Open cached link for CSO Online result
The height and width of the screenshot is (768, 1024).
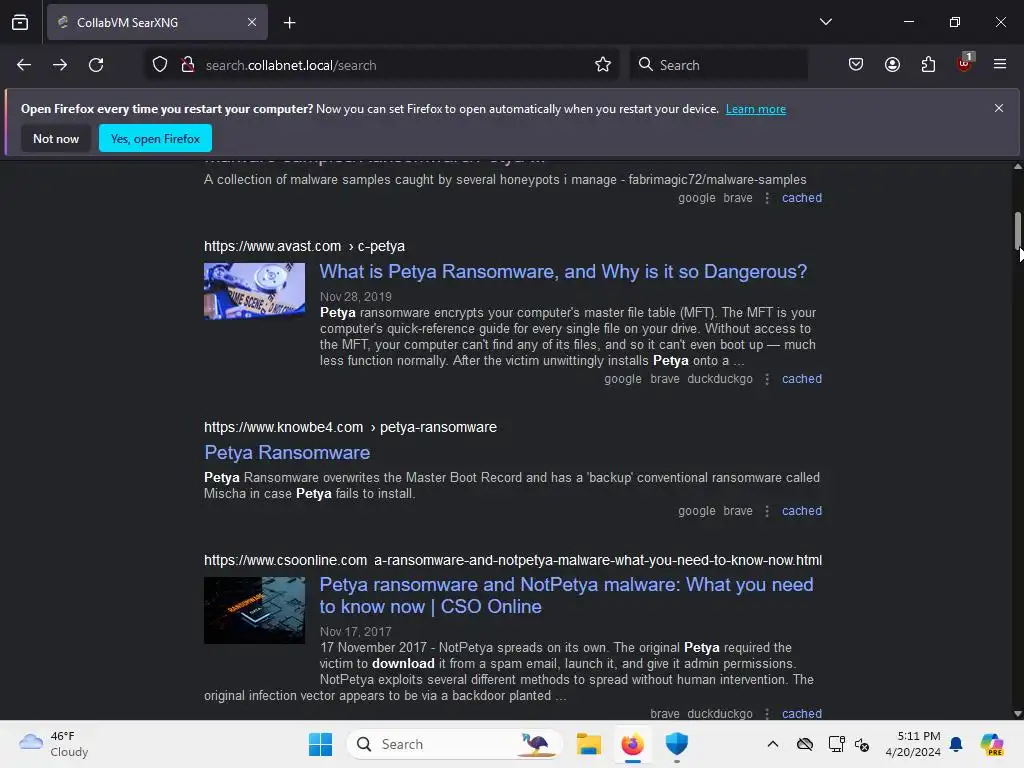coord(802,714)
